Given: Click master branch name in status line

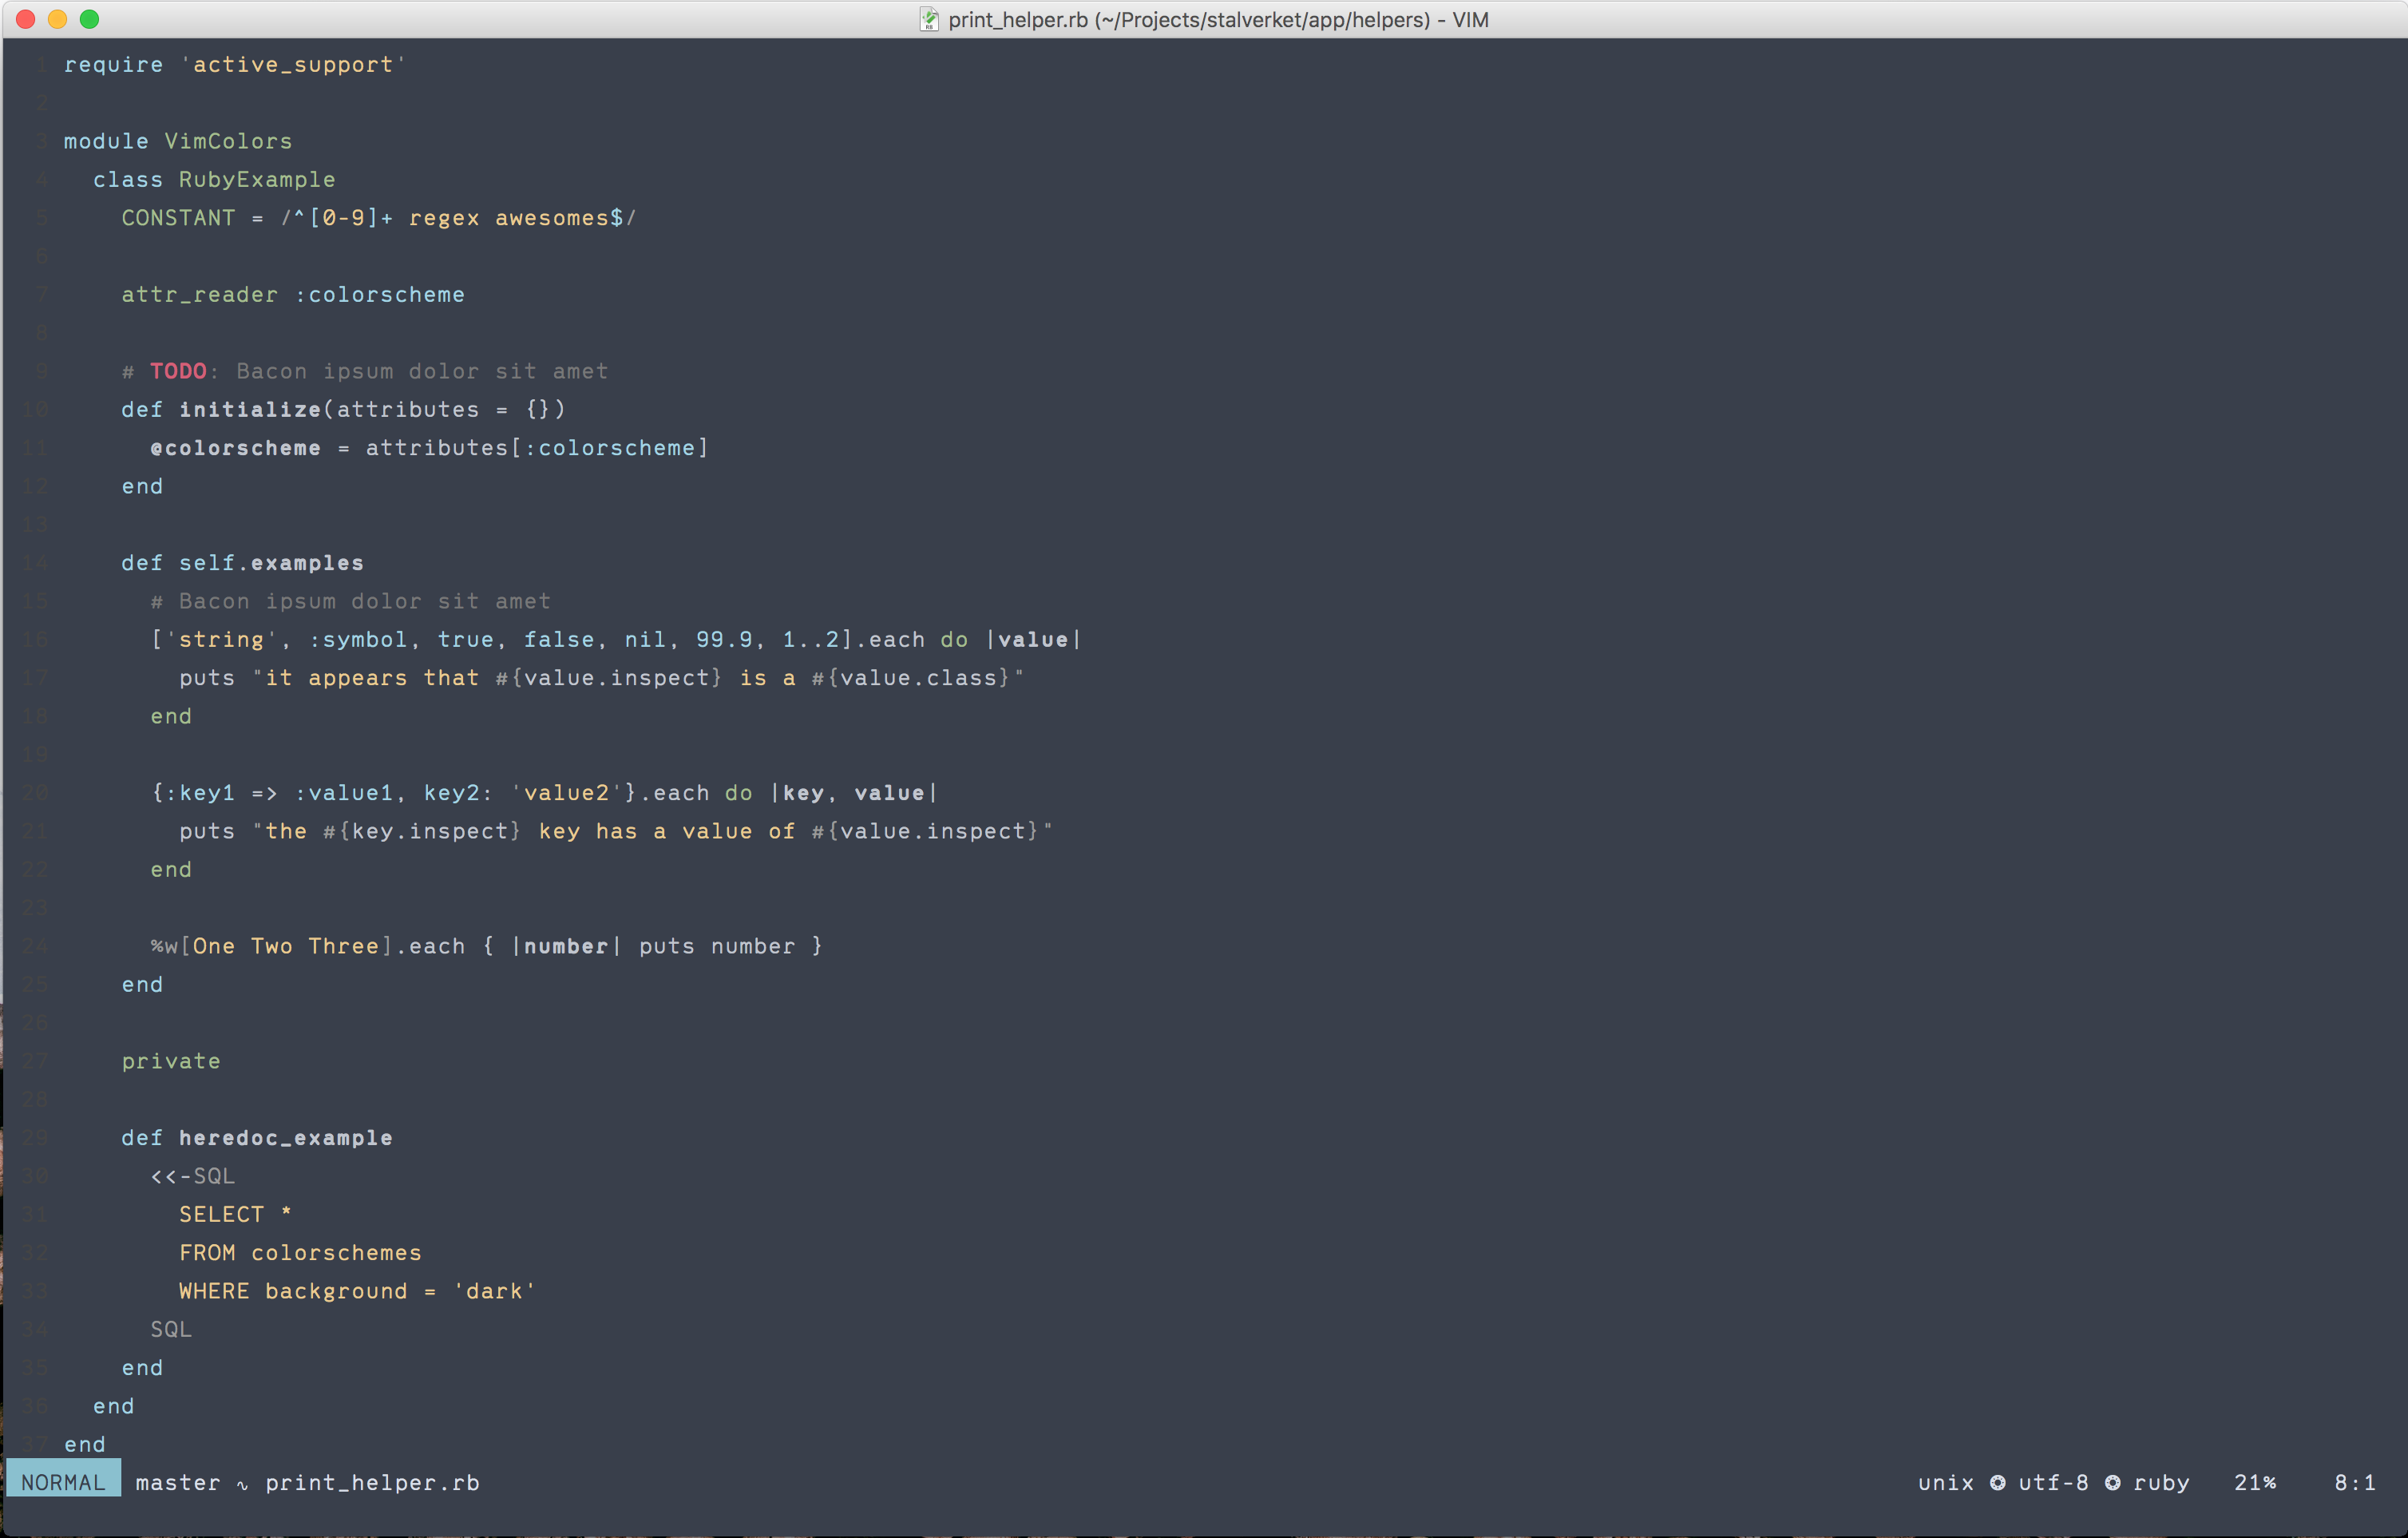Looking at the screenshot, I should [178, 1482].
